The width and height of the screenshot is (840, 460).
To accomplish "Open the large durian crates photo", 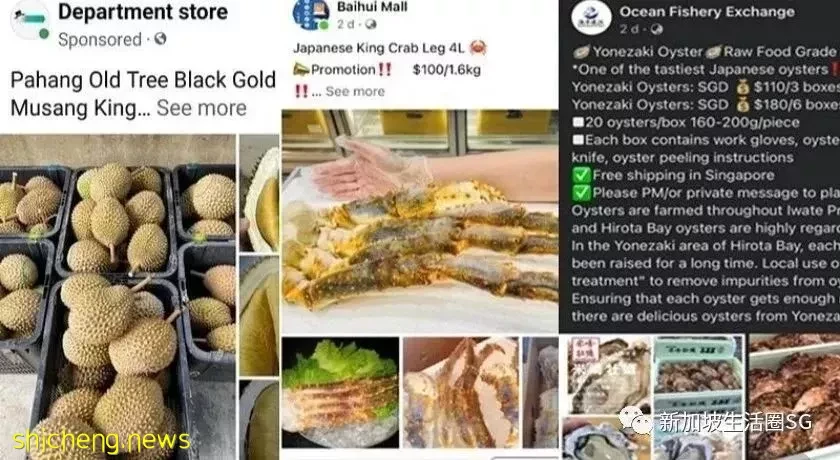I will click(117, 297).
